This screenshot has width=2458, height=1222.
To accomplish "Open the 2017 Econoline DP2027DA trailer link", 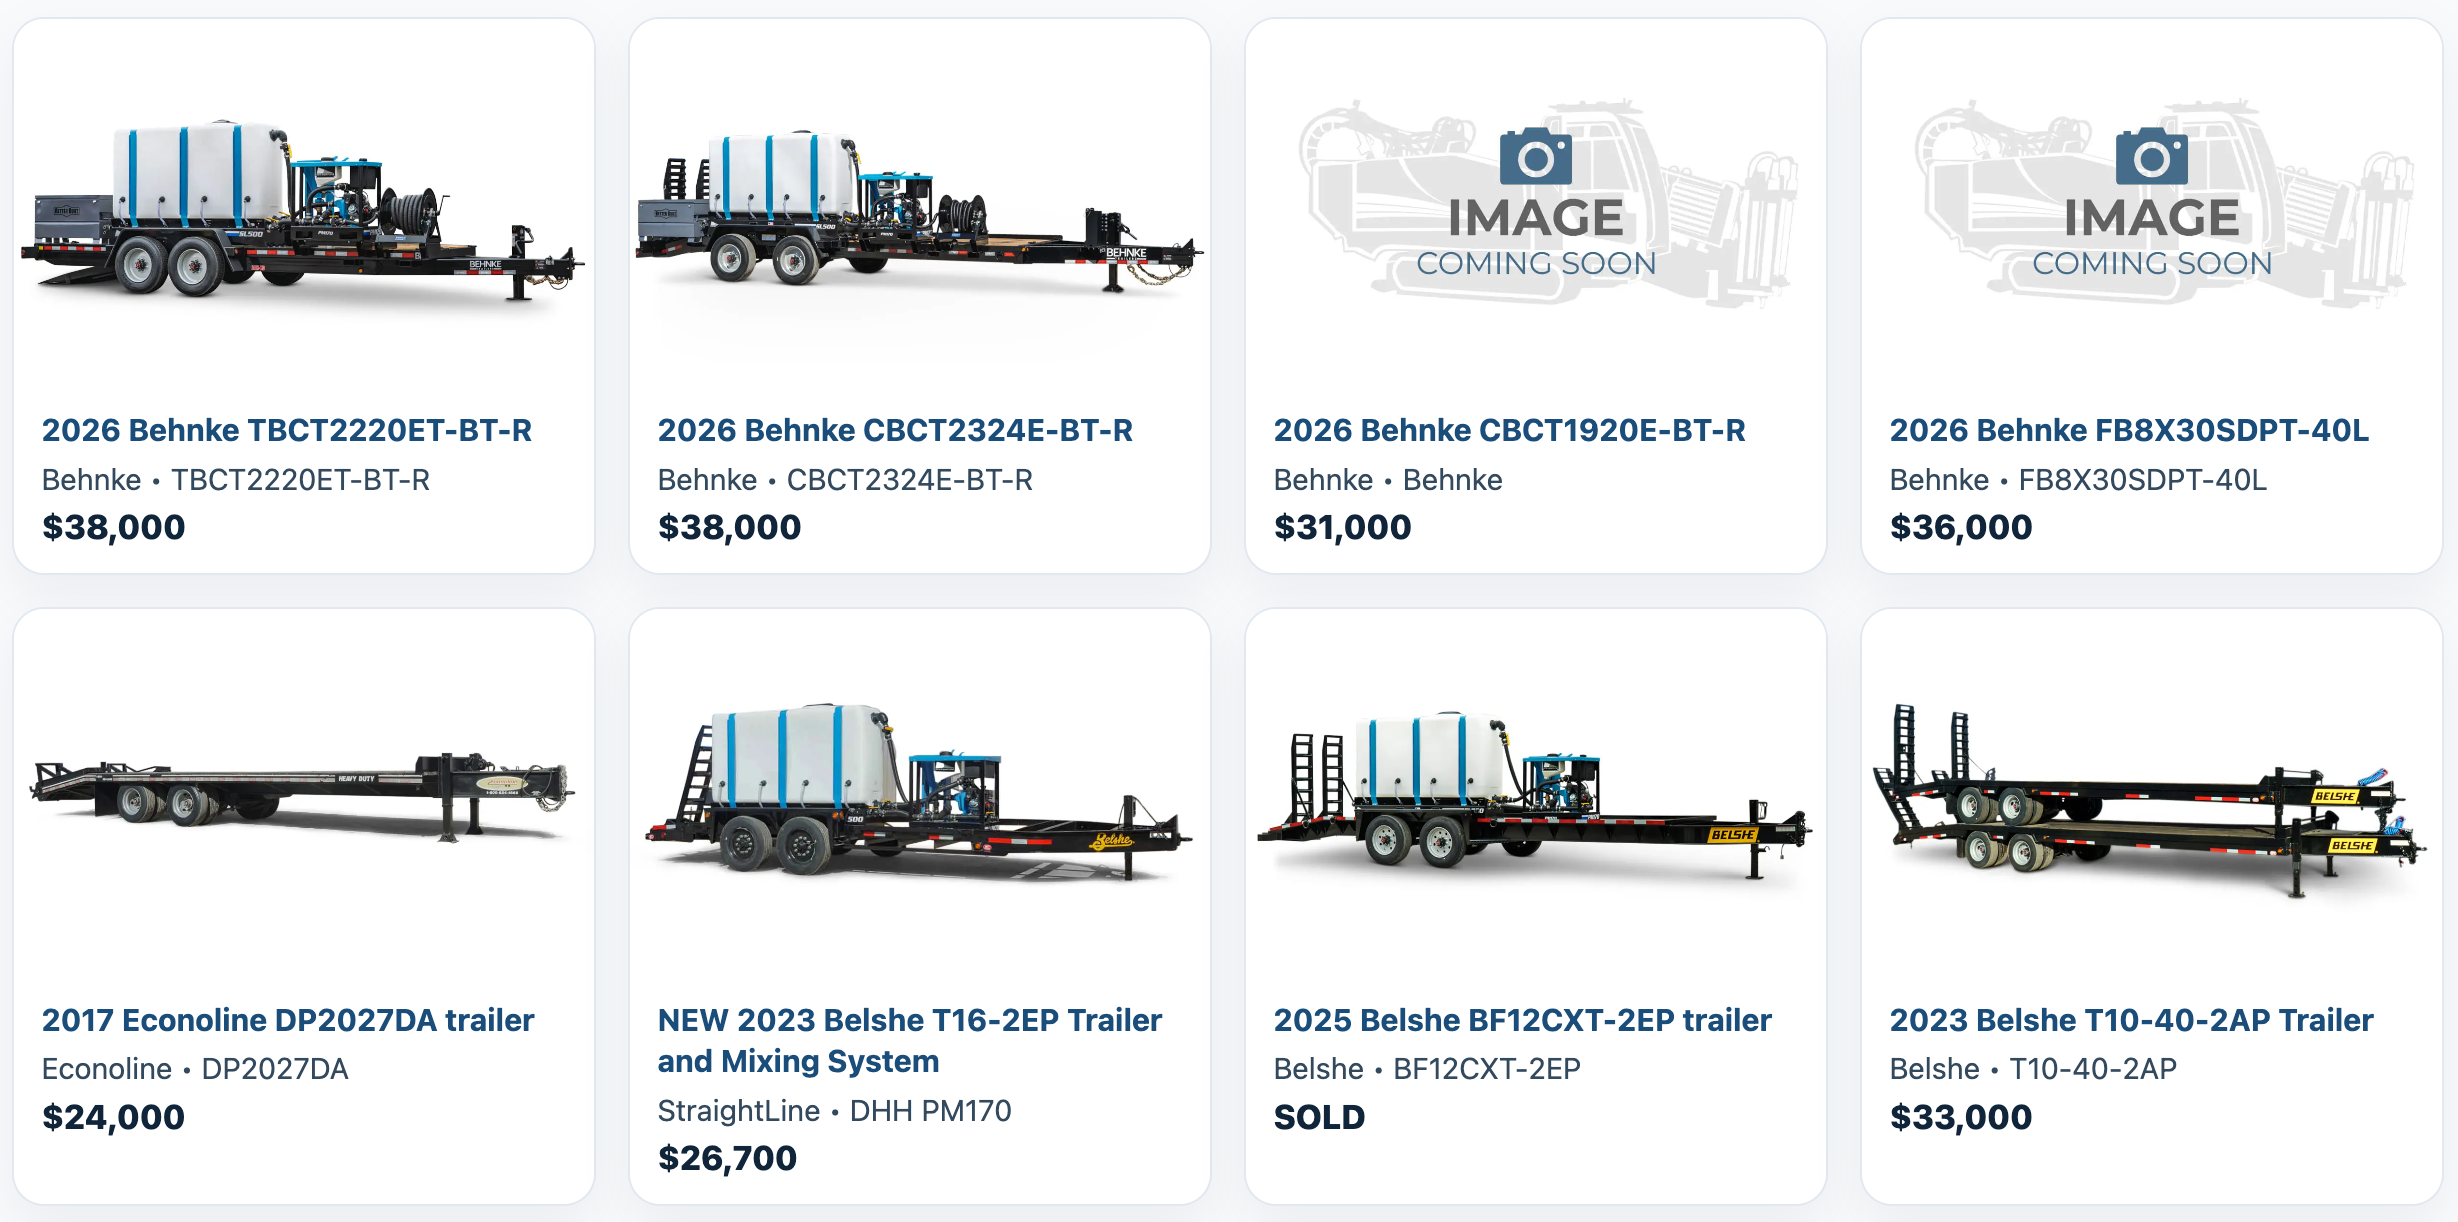I will (288, 1020).
